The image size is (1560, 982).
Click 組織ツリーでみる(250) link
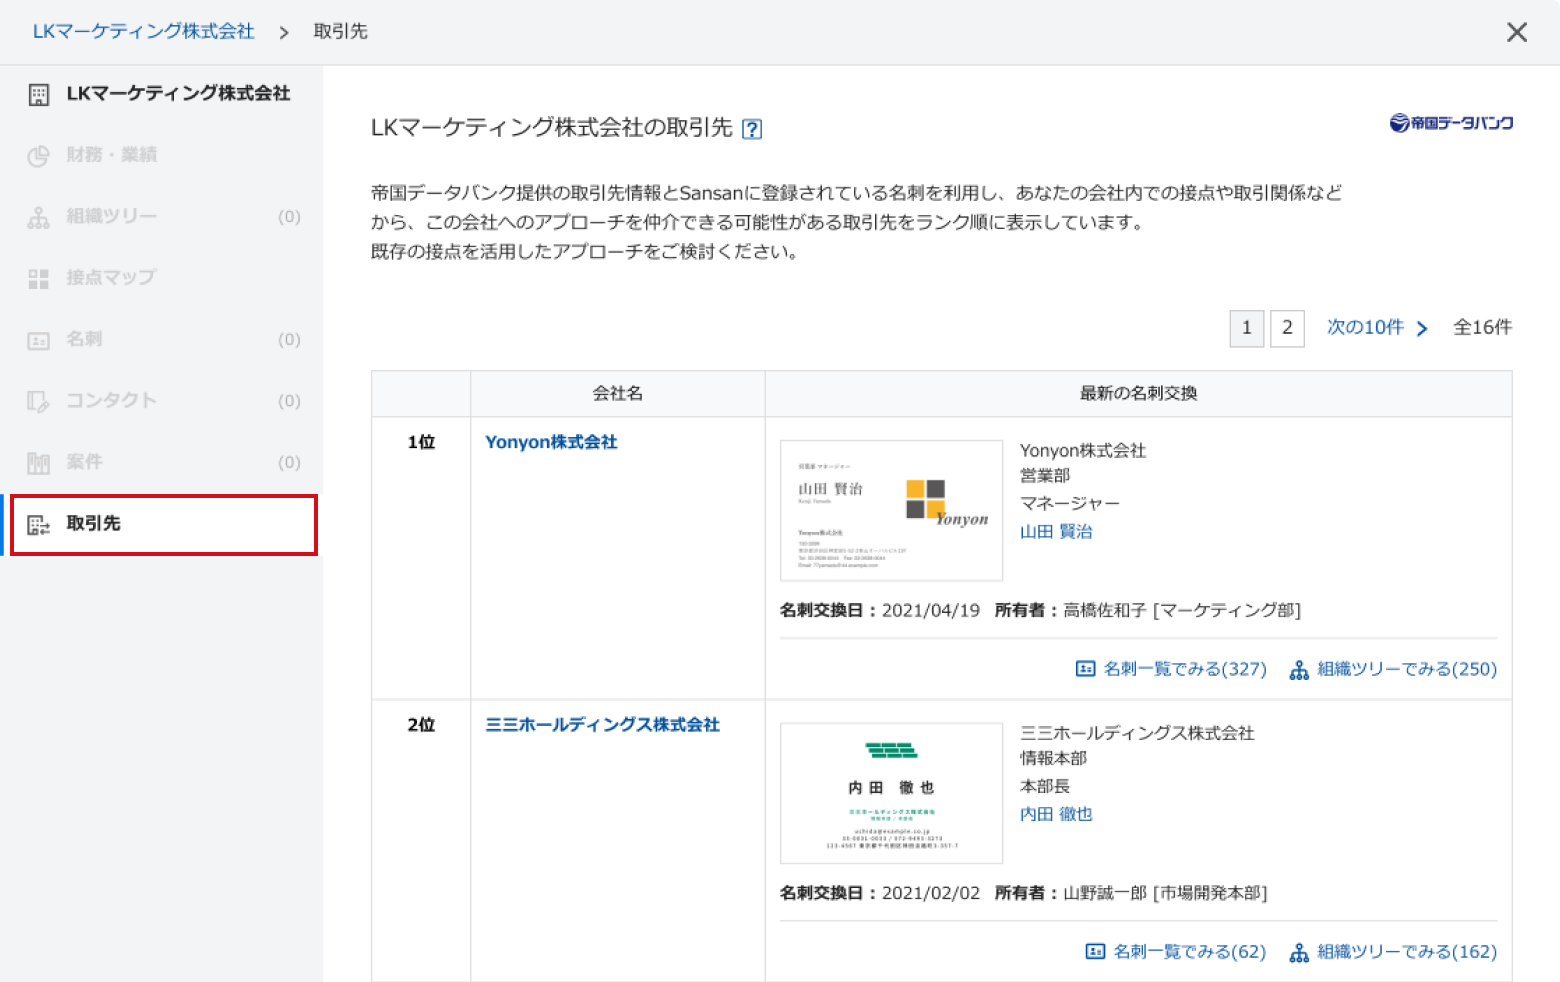pos(1407,669)
